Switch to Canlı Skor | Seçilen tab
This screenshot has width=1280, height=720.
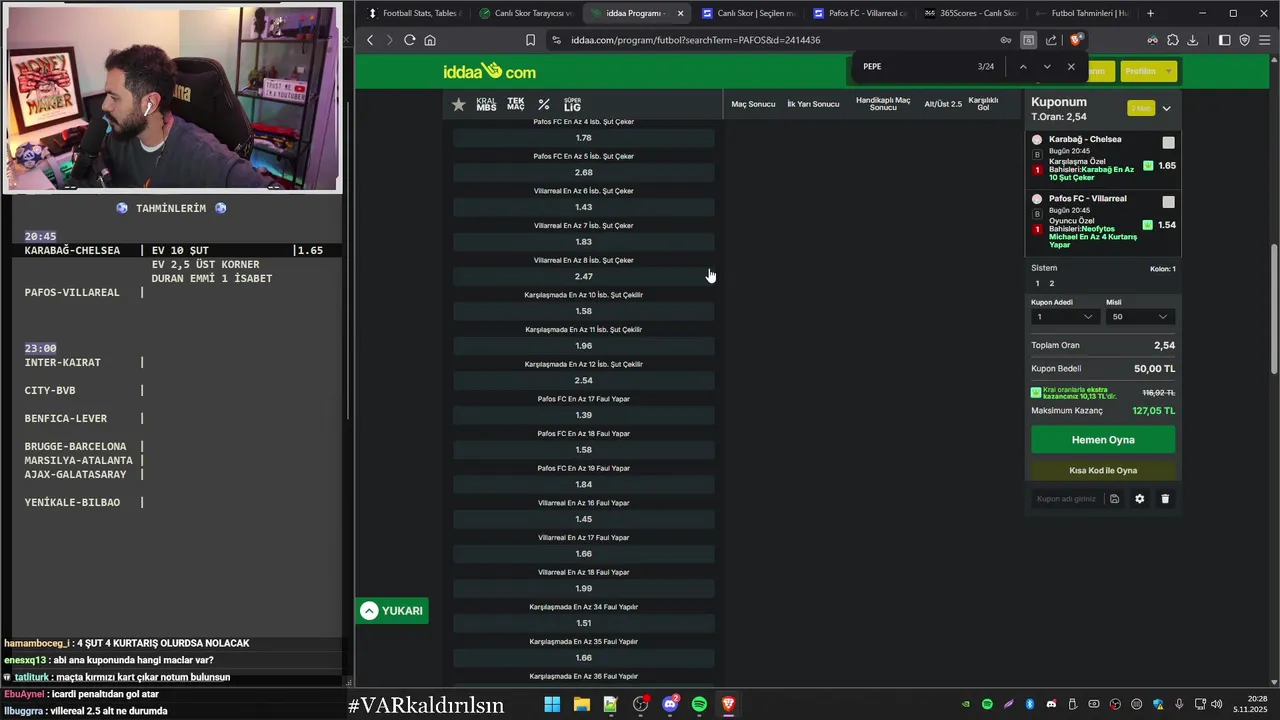(747, 13)
